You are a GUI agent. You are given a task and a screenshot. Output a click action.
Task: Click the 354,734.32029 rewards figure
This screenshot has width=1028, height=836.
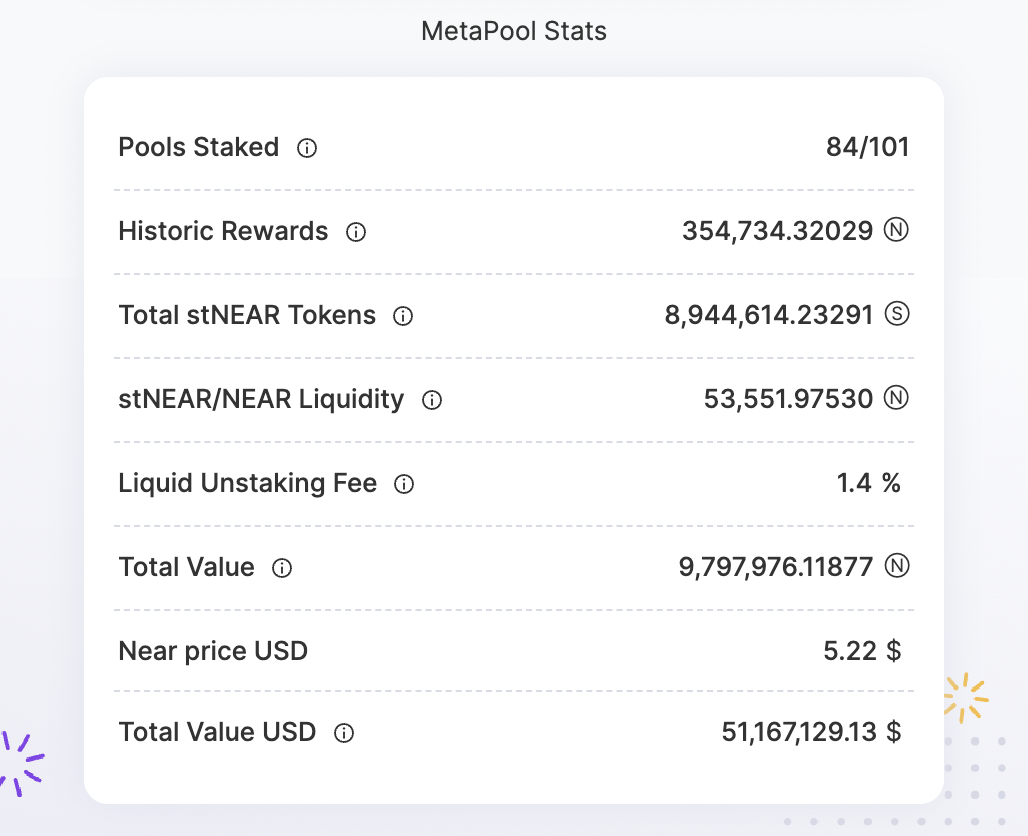[x=778, y=231]
